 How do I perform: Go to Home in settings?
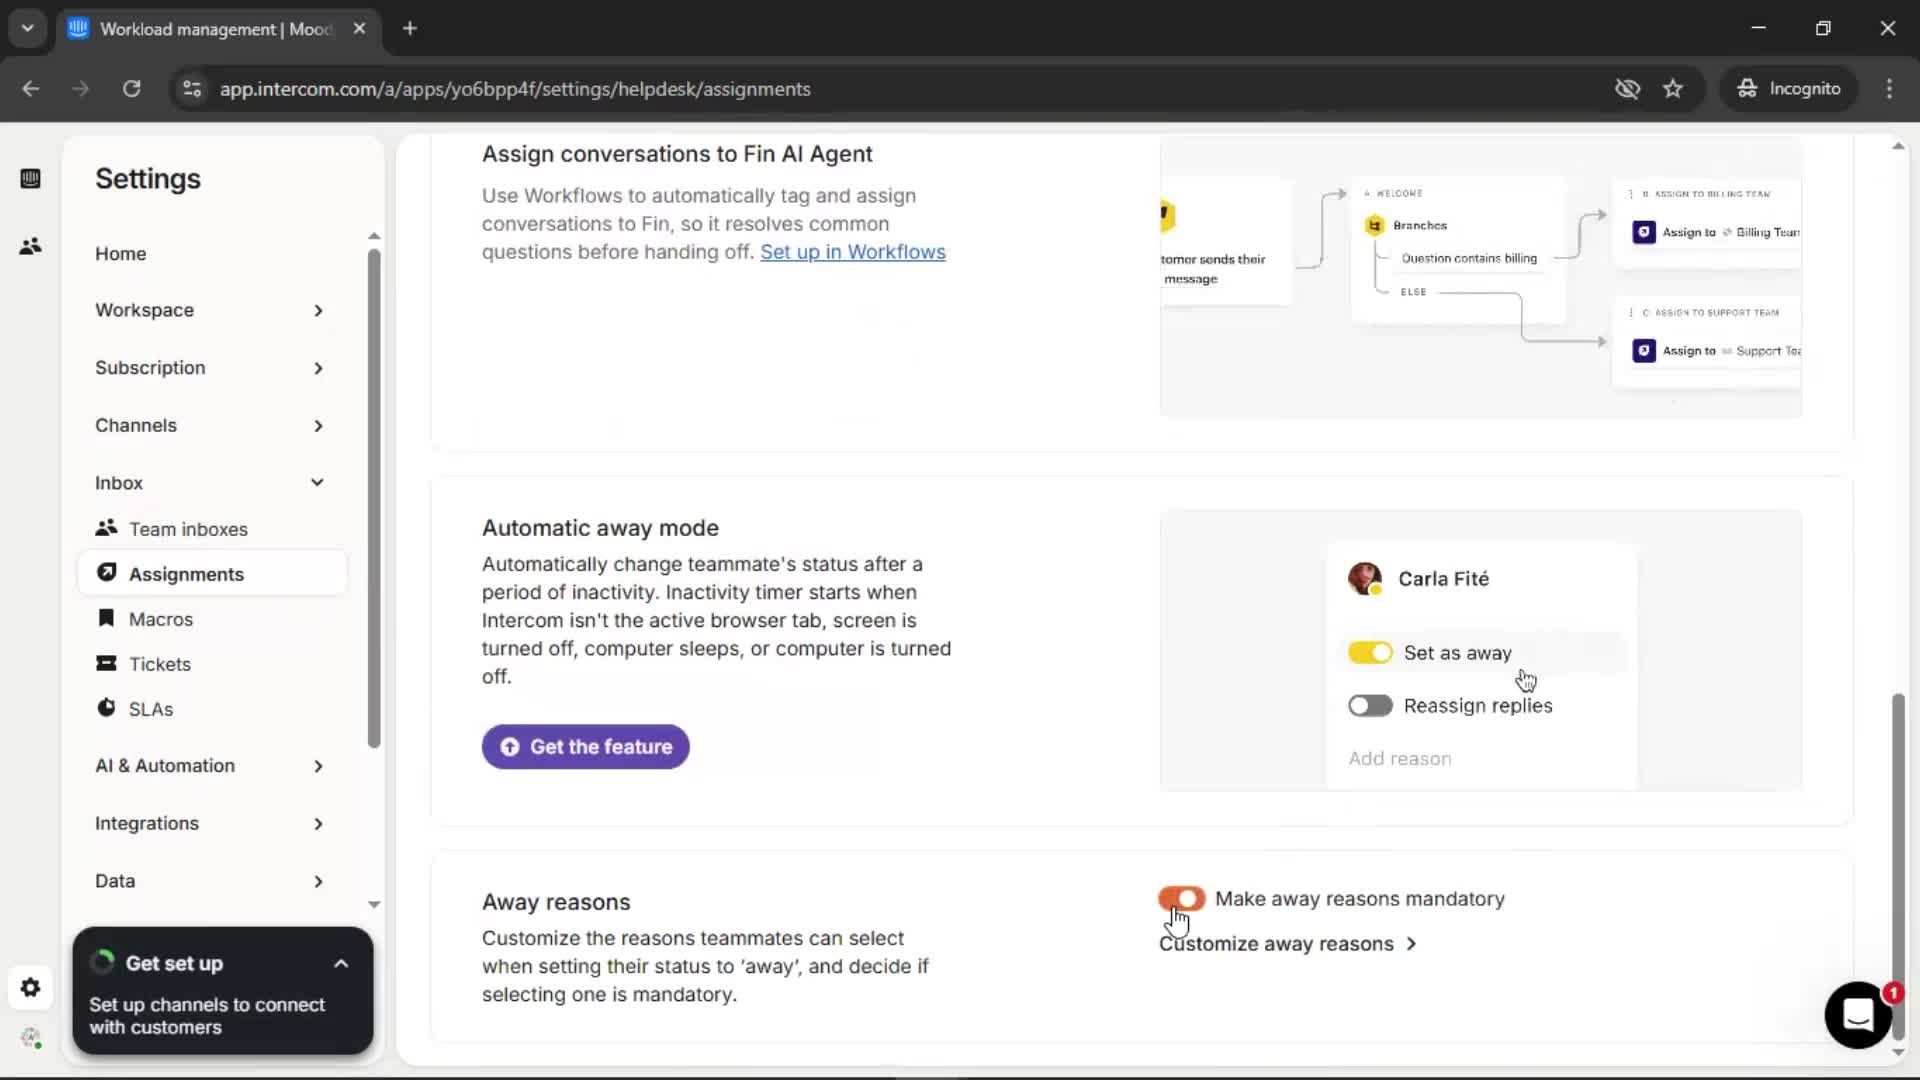pos(121,254)
